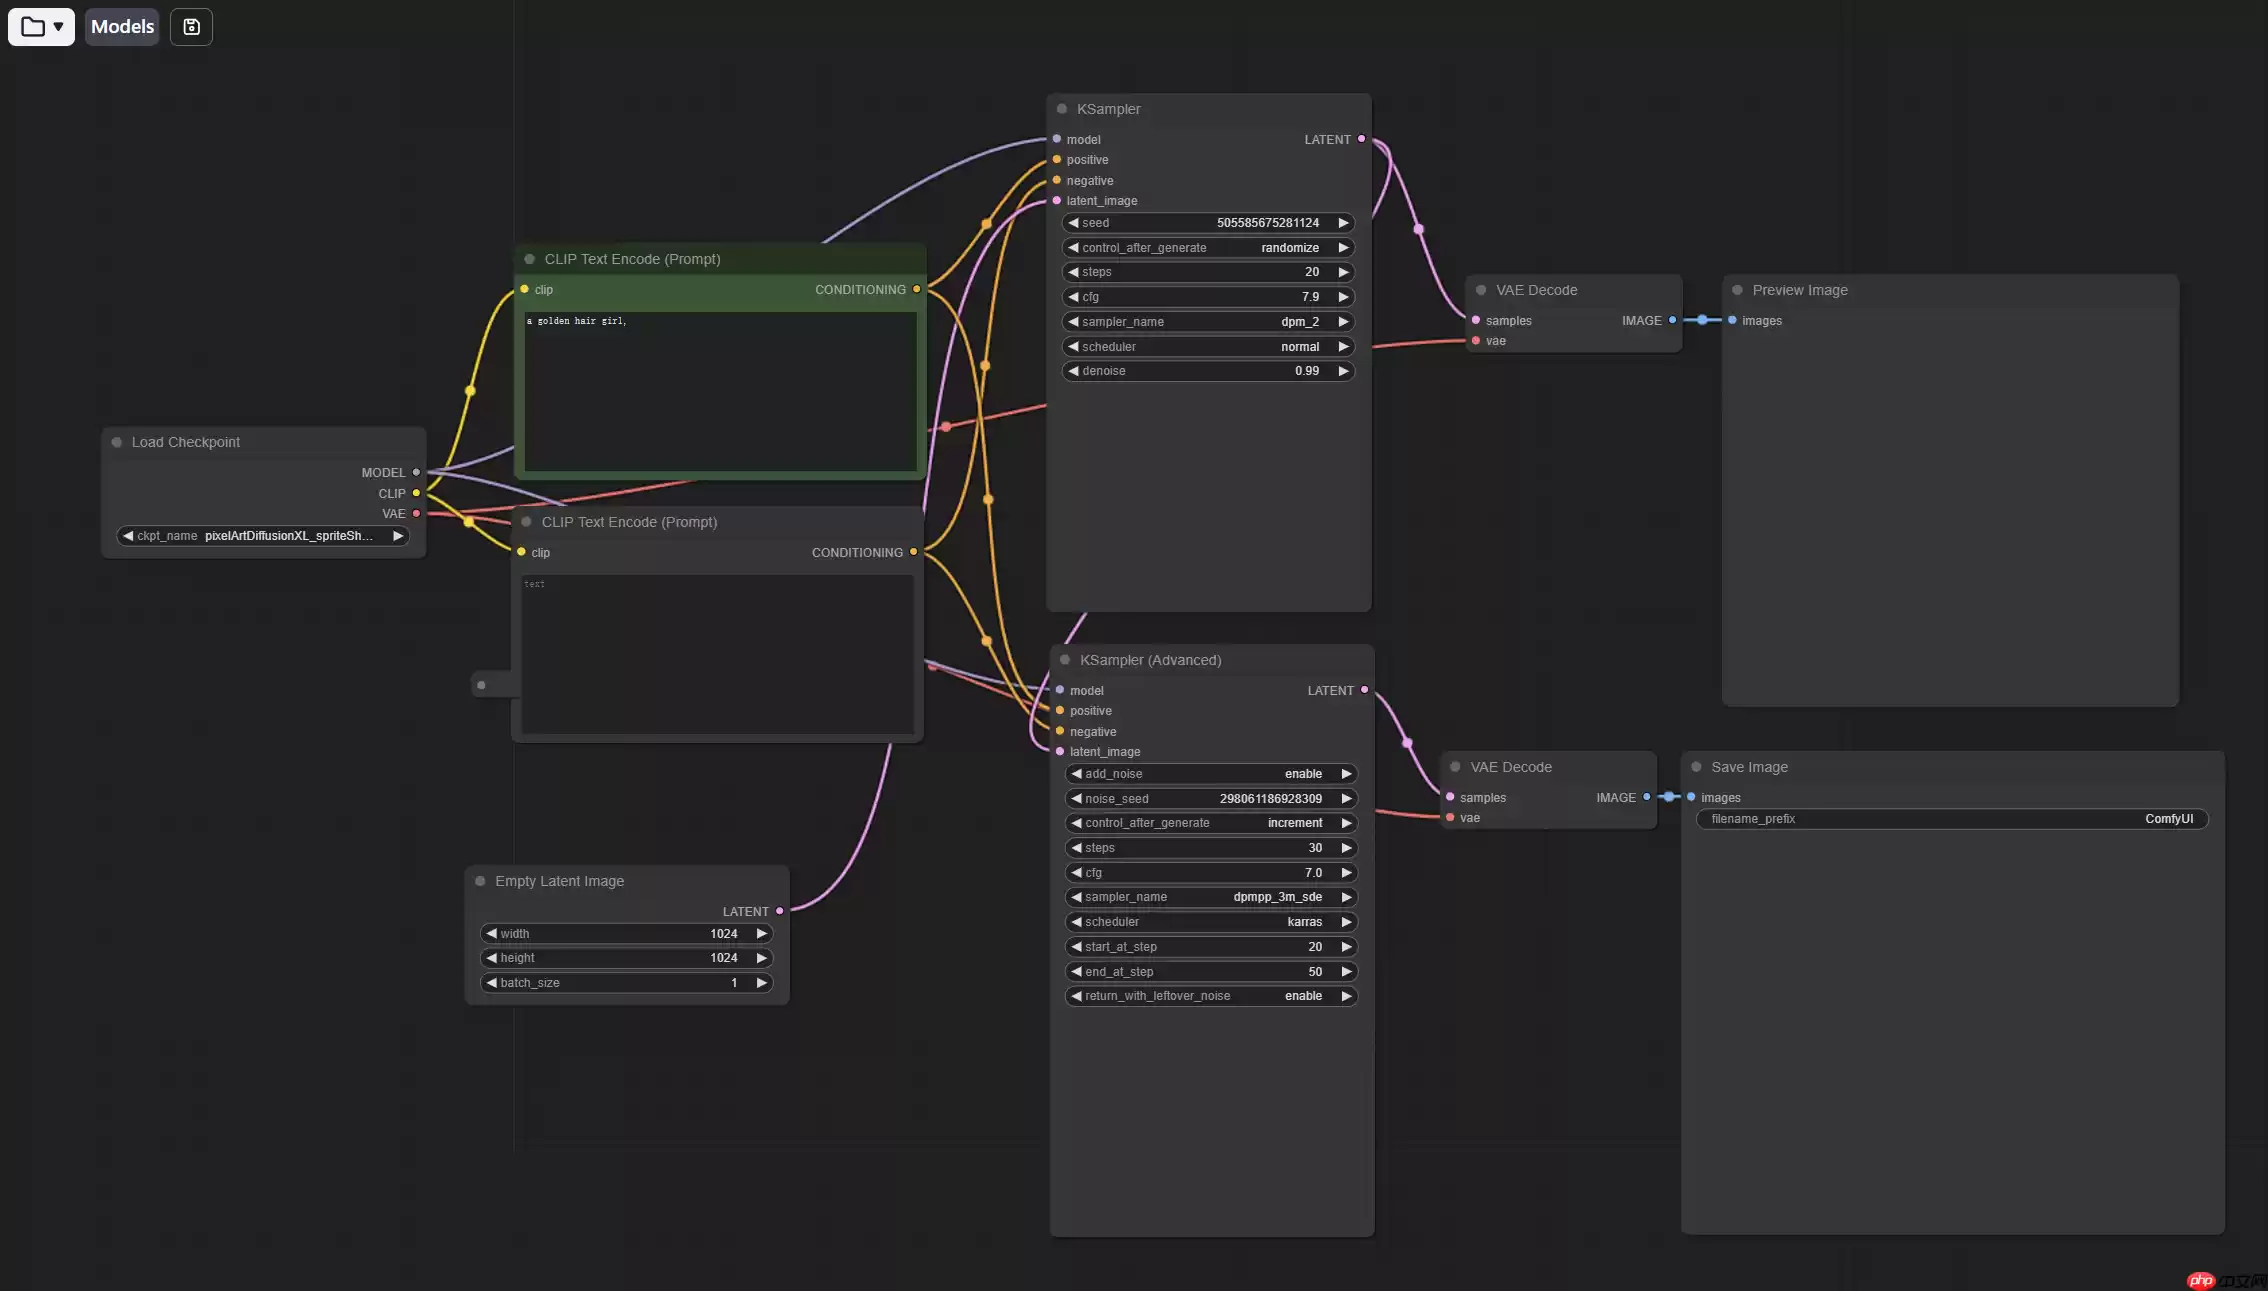Viewport: 2268px width, 1291px height.
Task: Click the Preview Image node collapse dot
Action: pyautogui.click(x=1738, y=290)
